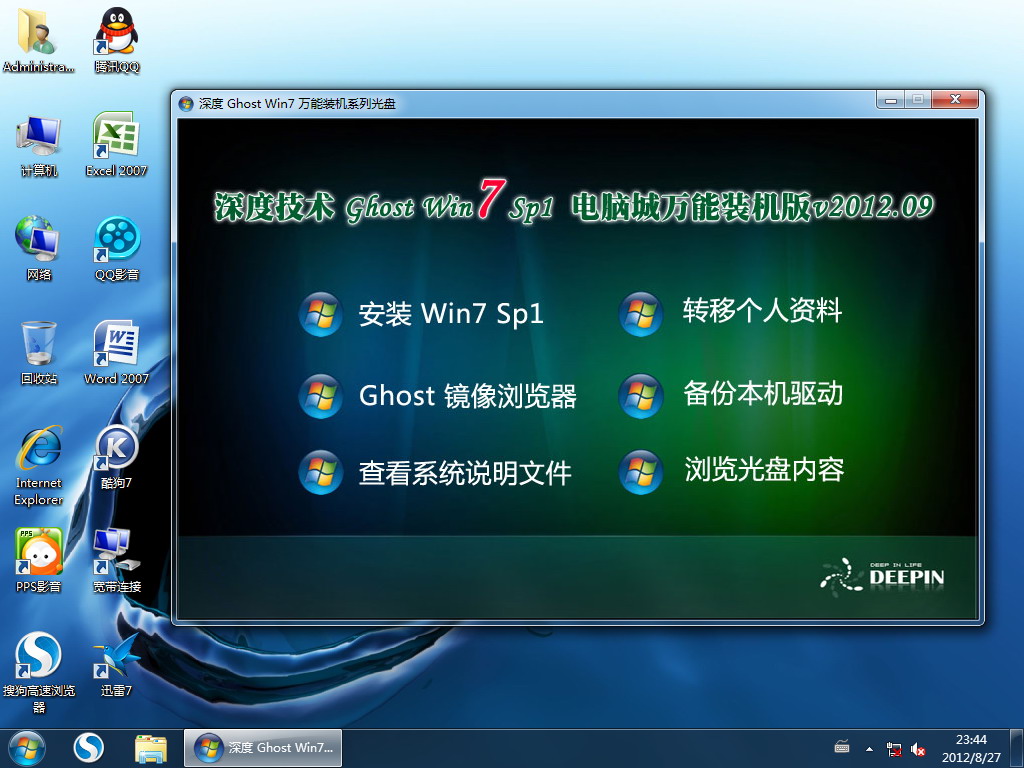Open the 浏览光盘内容 option
The width and height of the screenshot is (1024, 768).
tap(731, 470)
